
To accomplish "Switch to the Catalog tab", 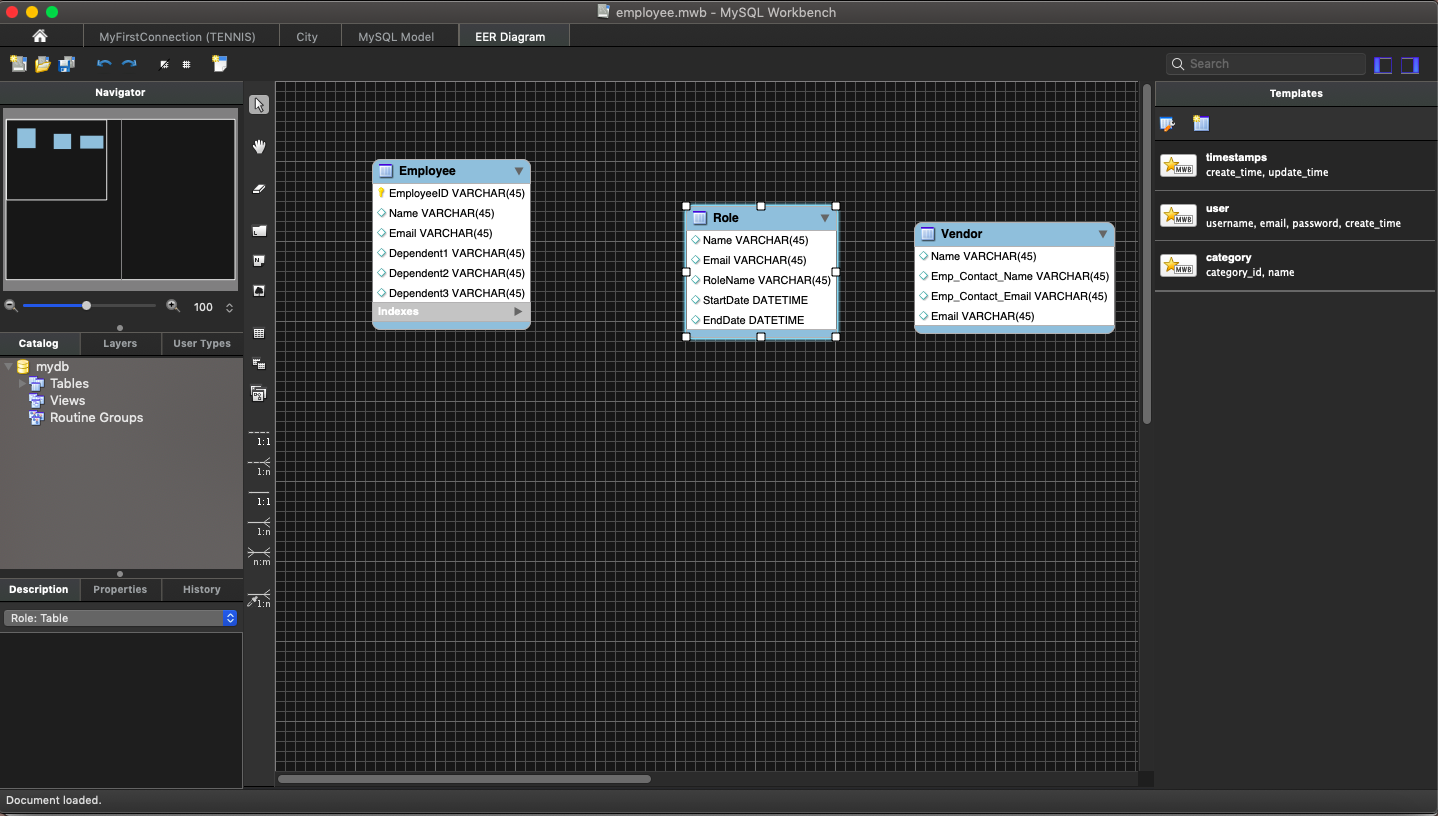I will pyautogui.click(x=39, y=343).
